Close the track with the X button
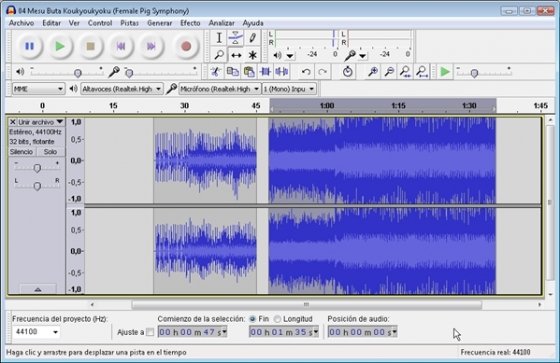This screenshot has height=363, width=560. (x=12, y=122)
